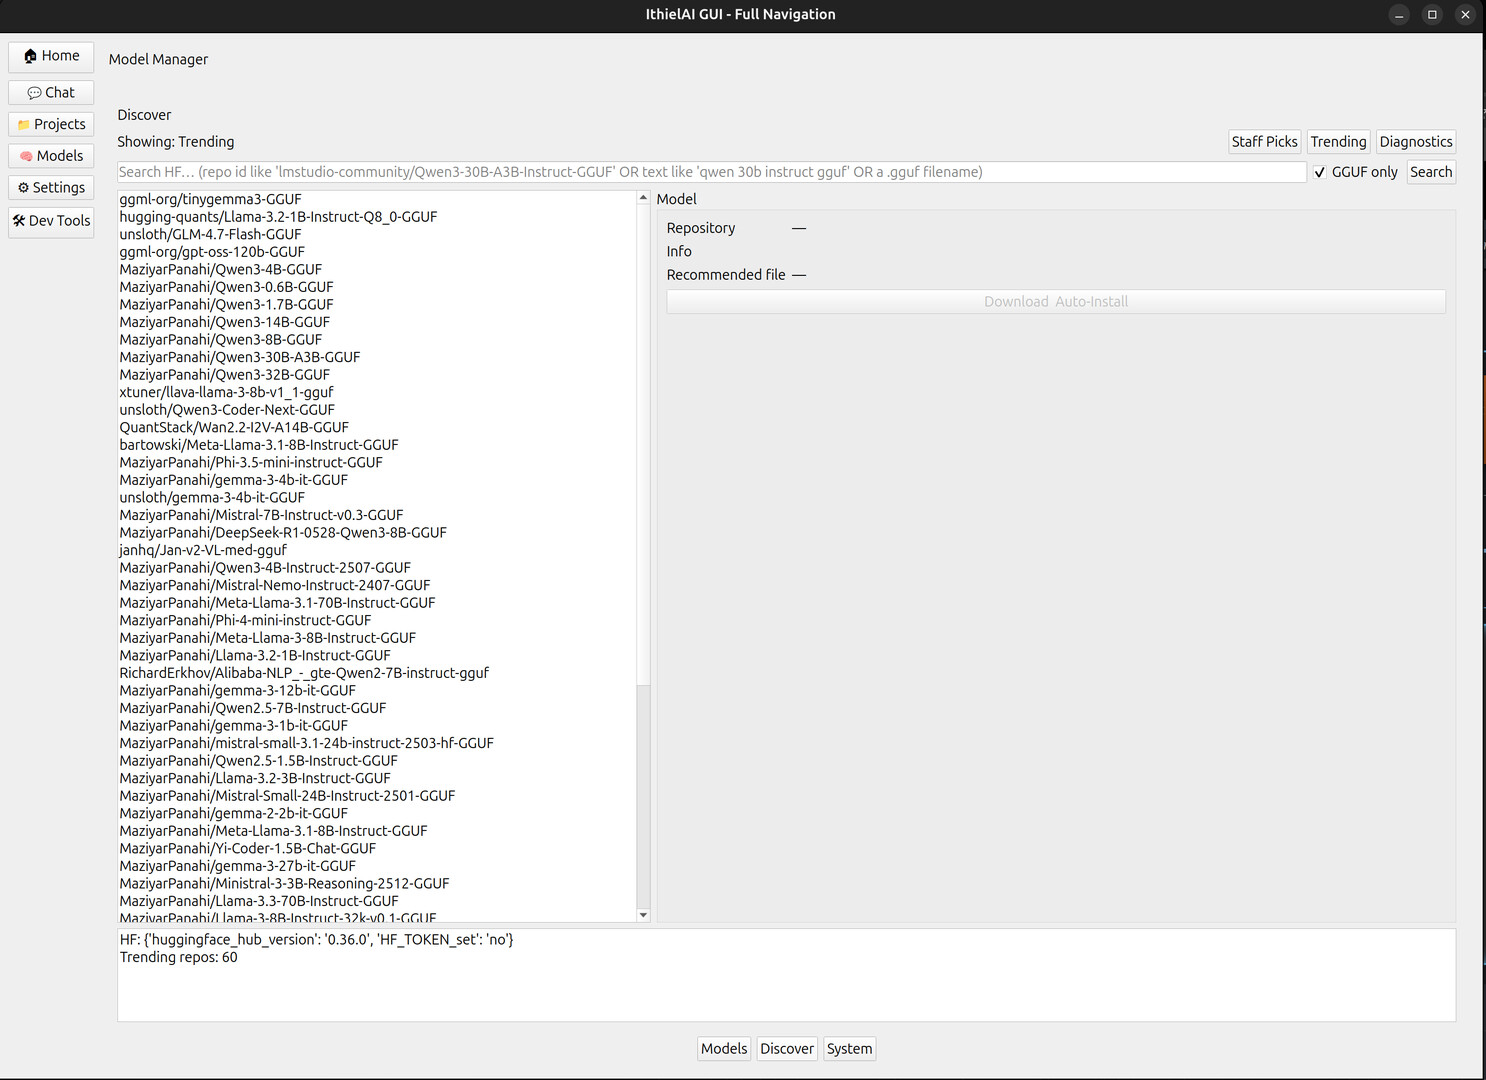Select ggml-org/gpt-oss-120b-GGUF from the list
This screenshot has width=1486, height=1080.
click(211, 252)
